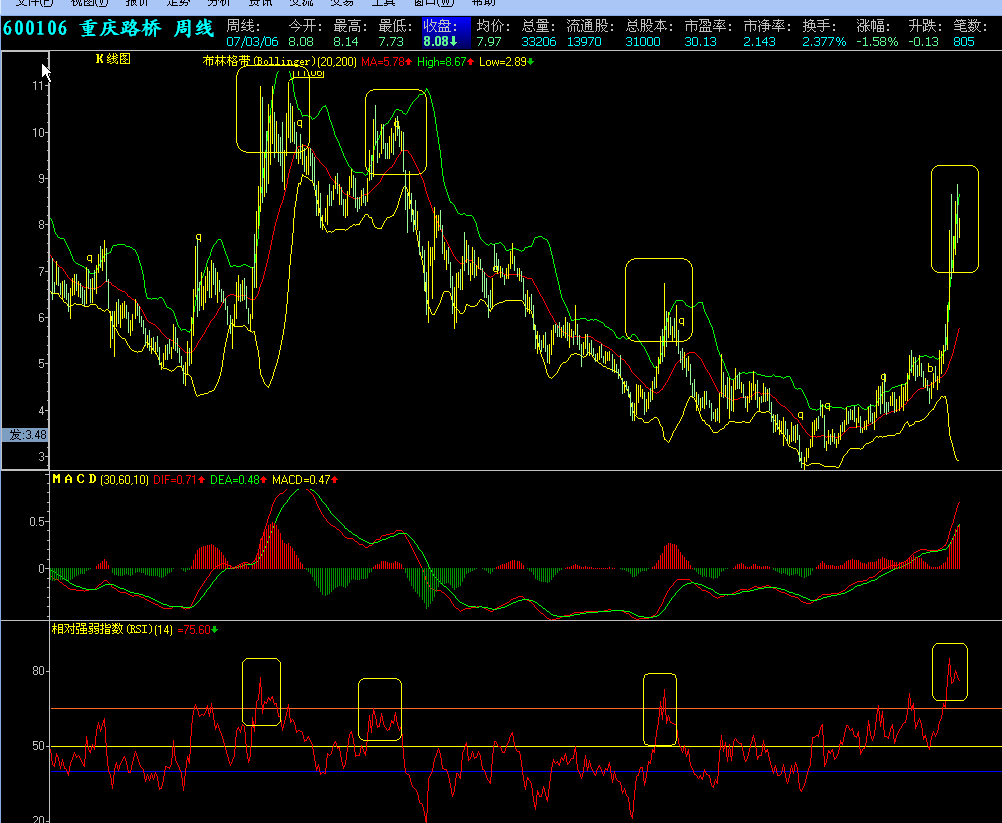Click the stock code 600106
The height and width of the screenshot is (823, 1002).
(x=35, y=29)
